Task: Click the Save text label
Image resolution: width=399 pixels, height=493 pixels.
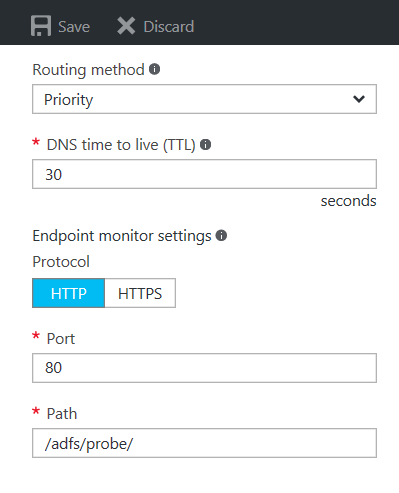Action: (74, 27)
